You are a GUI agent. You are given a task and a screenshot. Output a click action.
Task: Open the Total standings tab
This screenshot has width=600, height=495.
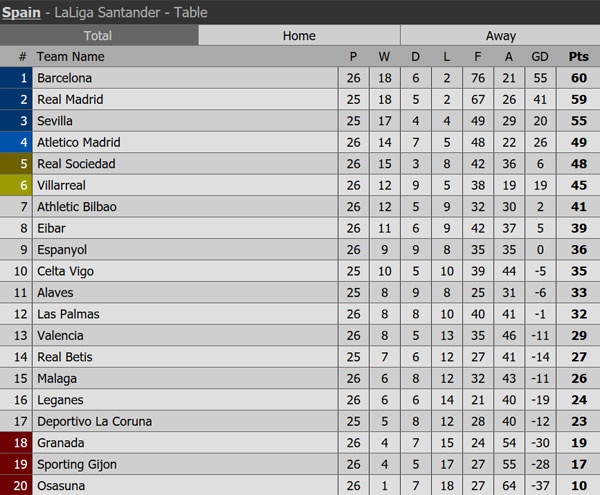coord(98,35)
